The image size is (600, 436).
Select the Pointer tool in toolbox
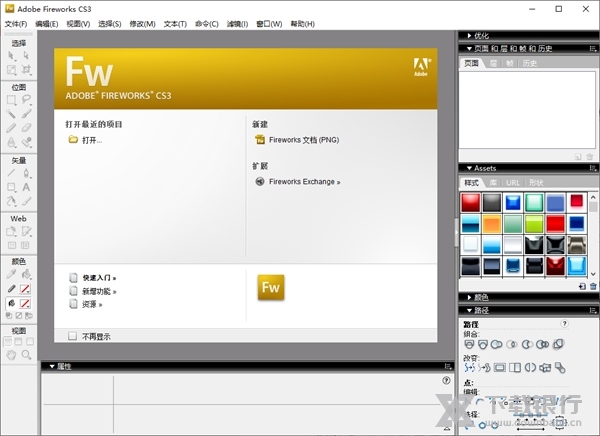point(11,56)
